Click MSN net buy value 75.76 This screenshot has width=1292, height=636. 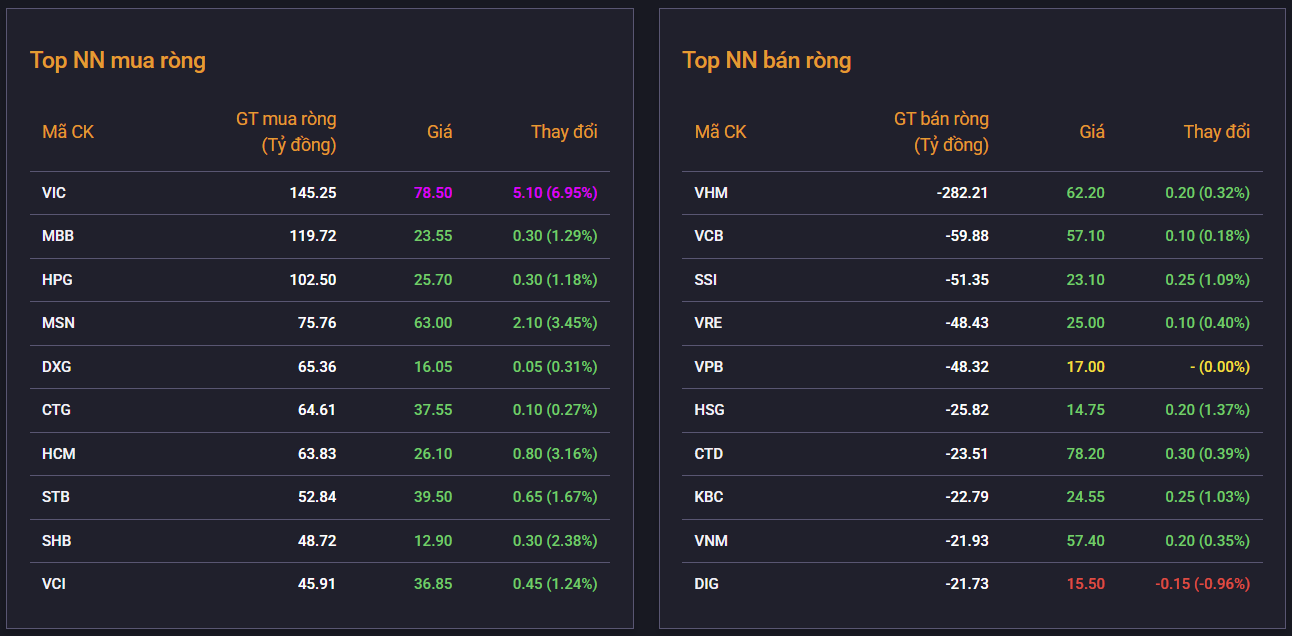(x=317, y=323)
